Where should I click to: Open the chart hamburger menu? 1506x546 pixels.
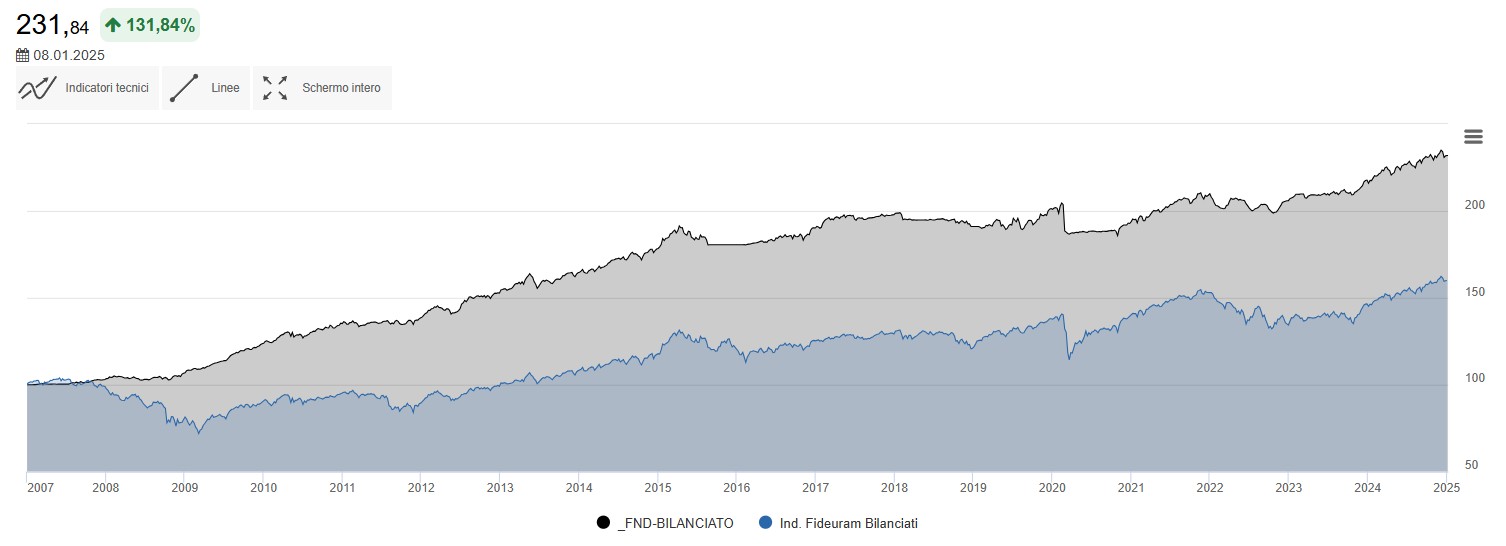pos(1473,137)
